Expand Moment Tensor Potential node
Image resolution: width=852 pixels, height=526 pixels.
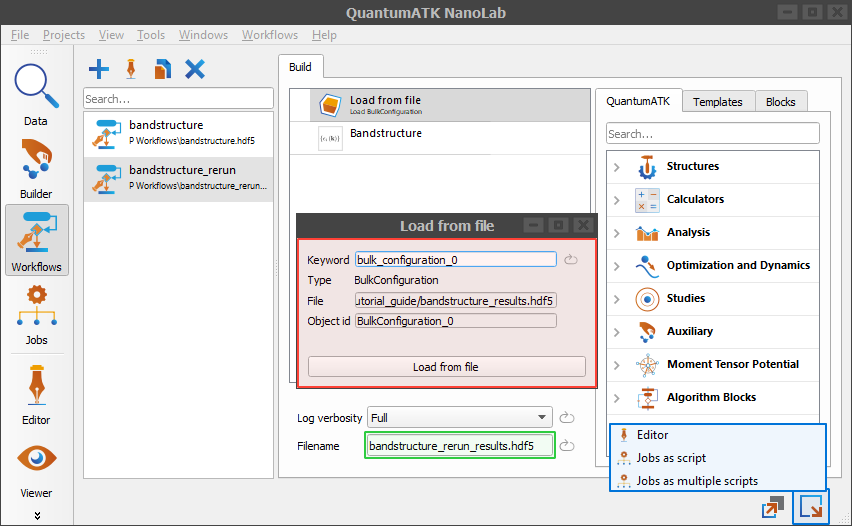pyautogui.click(x=617, y=365)
